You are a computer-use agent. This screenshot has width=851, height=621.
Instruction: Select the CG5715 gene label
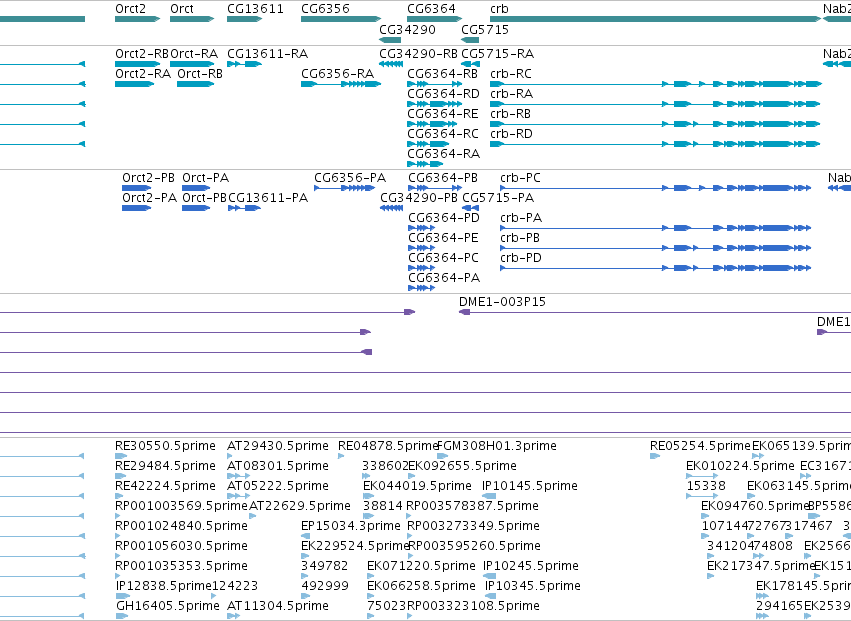coord(485,29)
